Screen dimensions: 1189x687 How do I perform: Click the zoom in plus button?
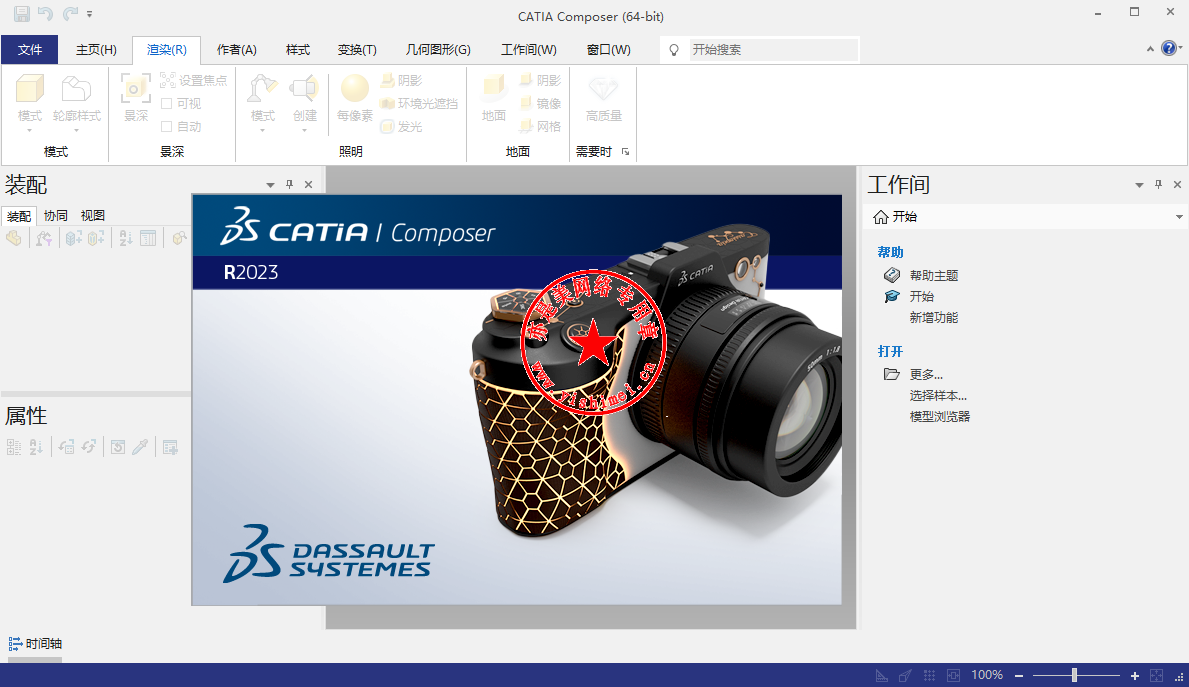click(x=1134, y=676)
